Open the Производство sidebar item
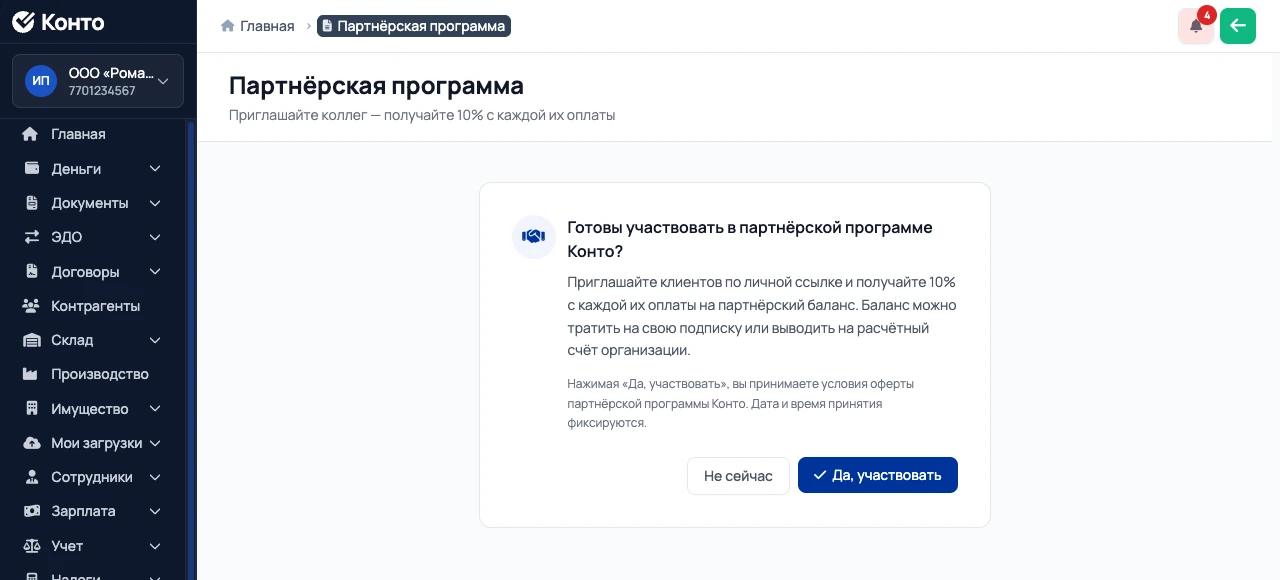This screenshot has width=1280, height=580. (92, 374)
